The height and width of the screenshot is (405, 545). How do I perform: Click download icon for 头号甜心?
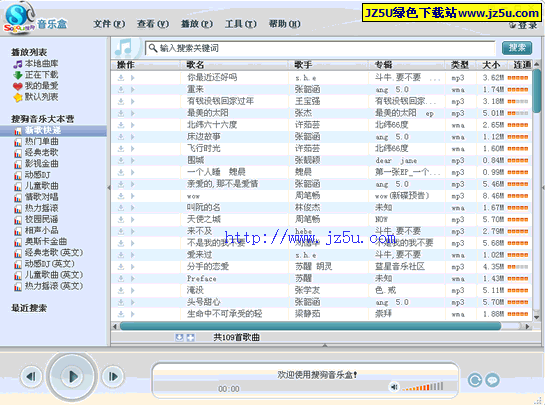pyautogui.click(x=121, y=302)
